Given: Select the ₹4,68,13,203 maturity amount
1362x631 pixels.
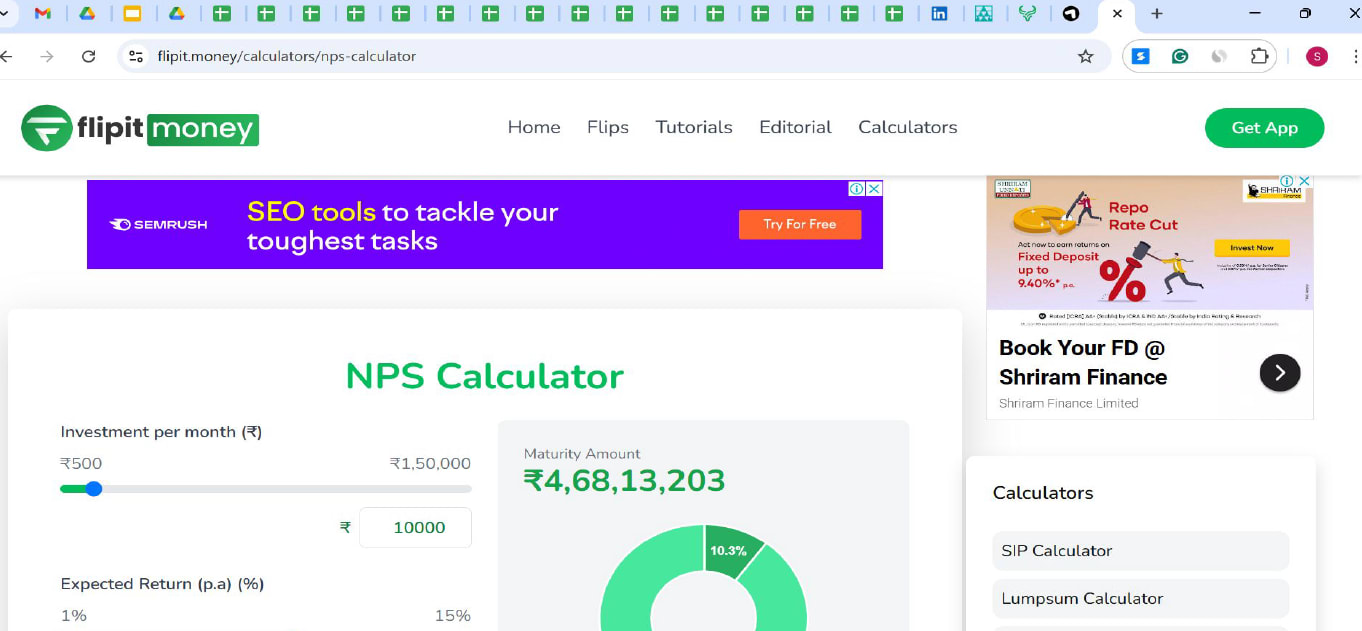Looking at the screenshot, I should click(624, 481).
